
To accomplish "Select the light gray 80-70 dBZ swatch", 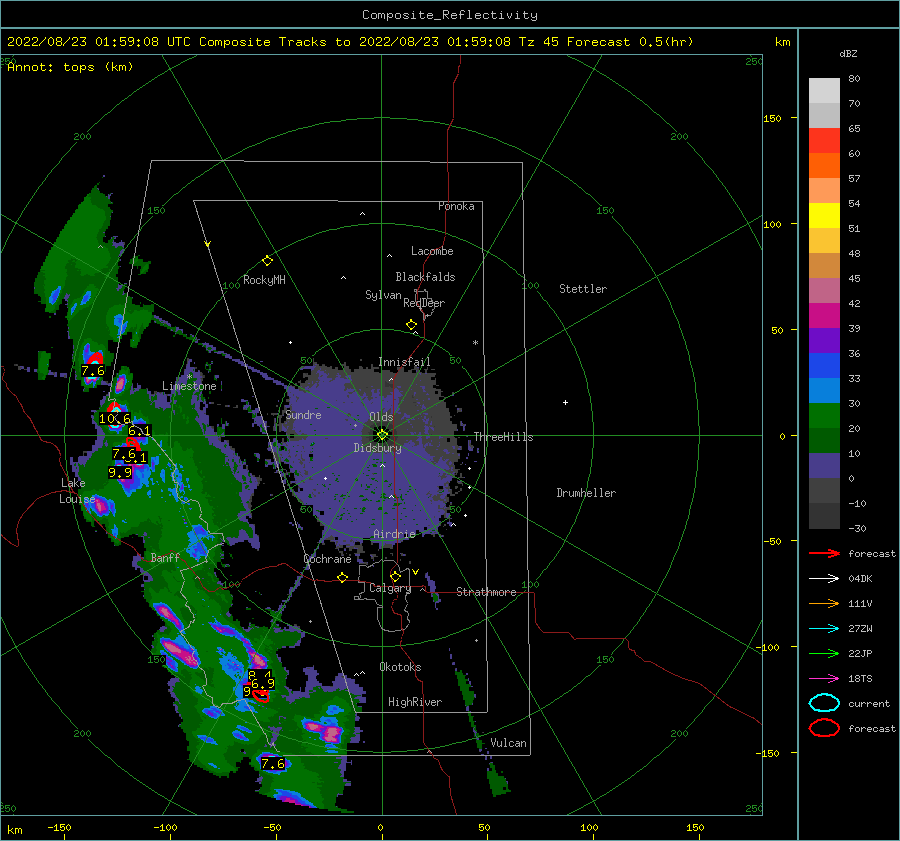I will (x=824, y=91).
